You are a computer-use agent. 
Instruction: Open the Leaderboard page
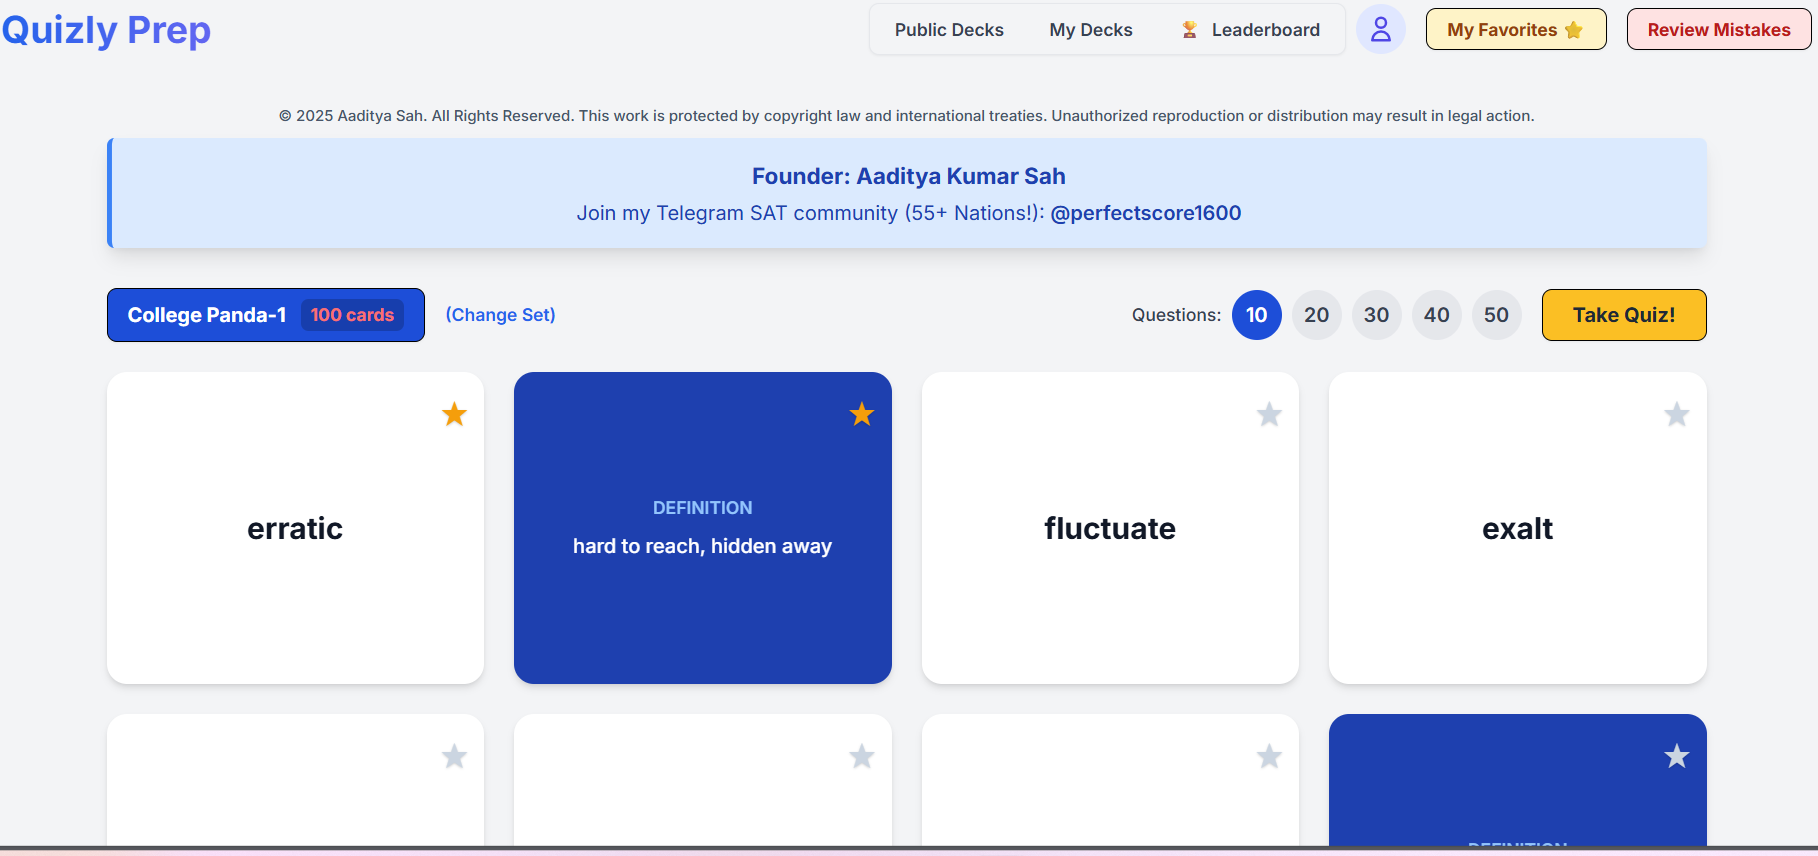coord(1251,30)
